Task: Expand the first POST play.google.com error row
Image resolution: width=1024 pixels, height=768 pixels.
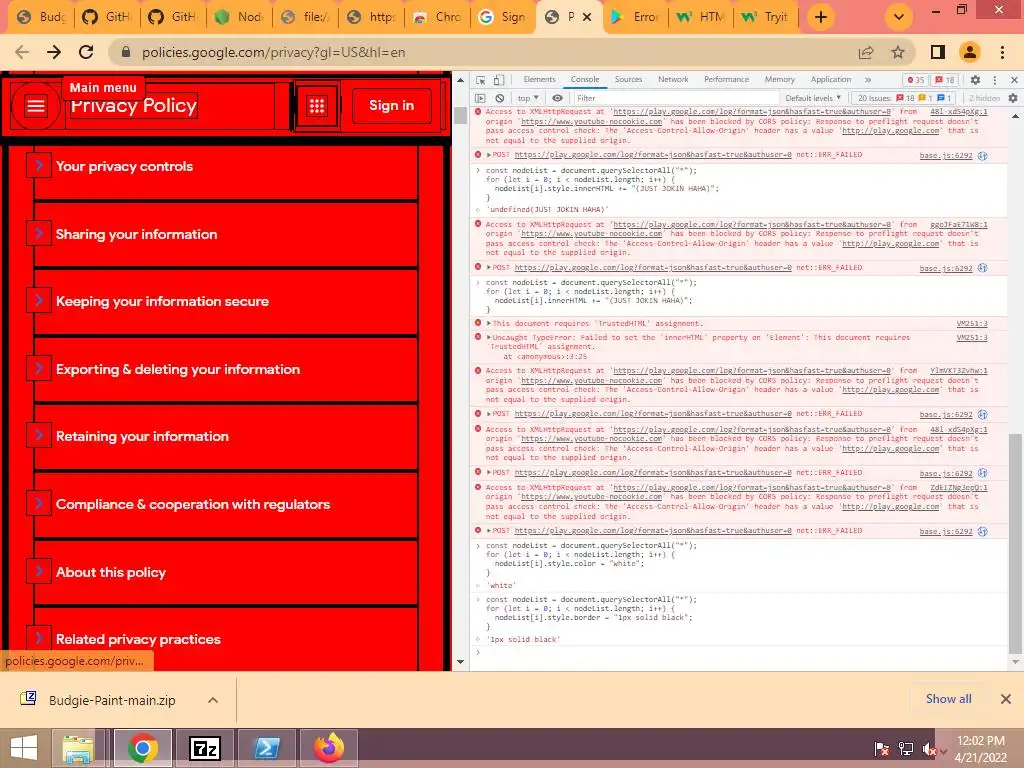Action: [x=488, y=155]
